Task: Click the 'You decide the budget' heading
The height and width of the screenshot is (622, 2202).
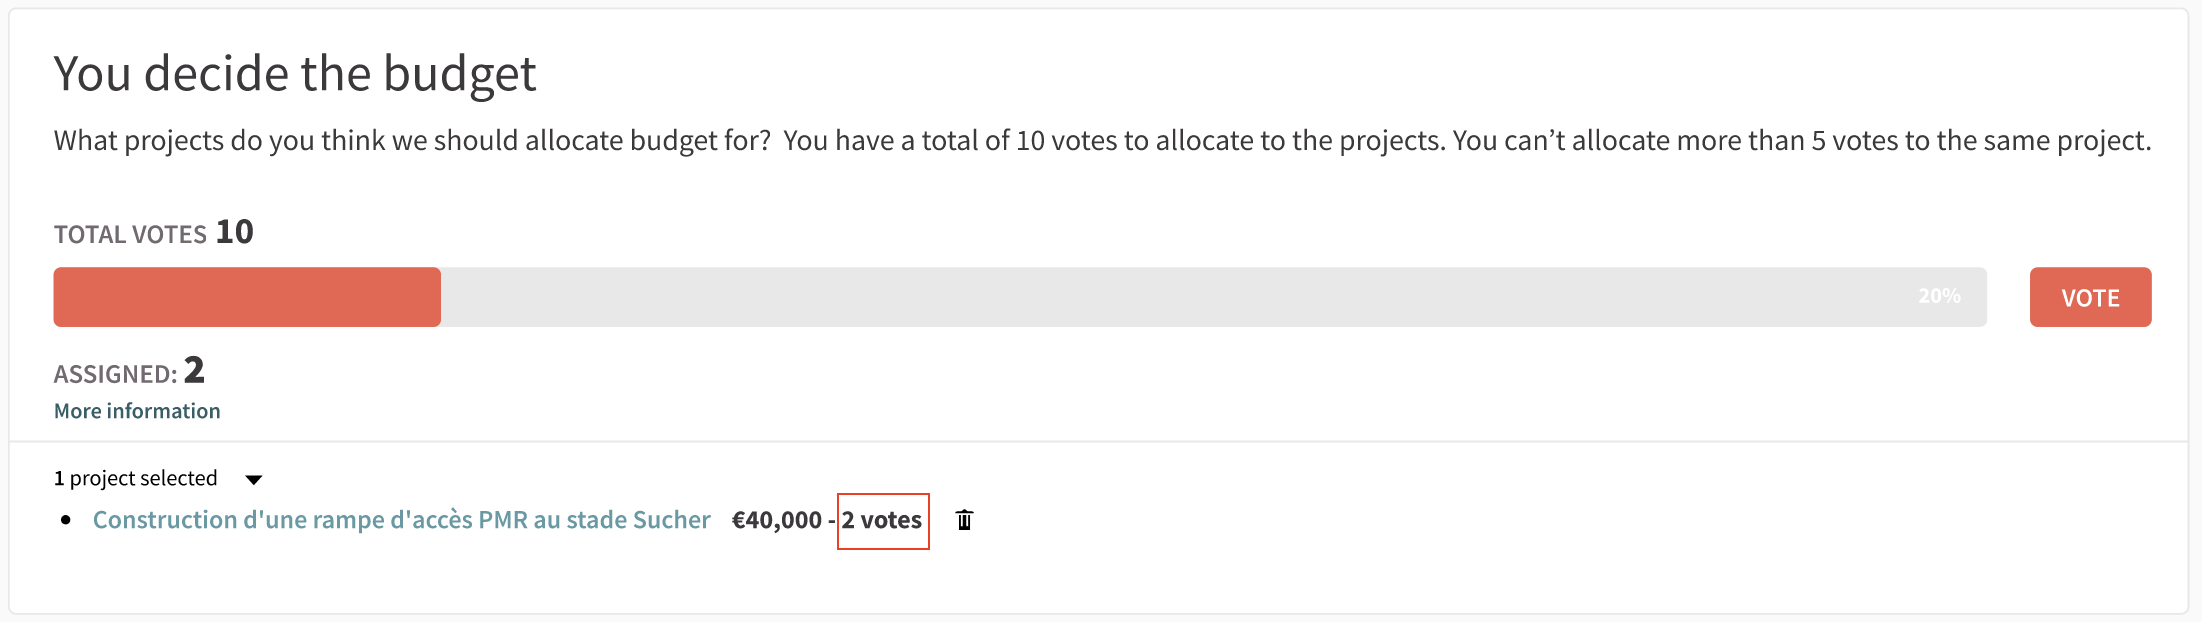Action: coord(295,74)
